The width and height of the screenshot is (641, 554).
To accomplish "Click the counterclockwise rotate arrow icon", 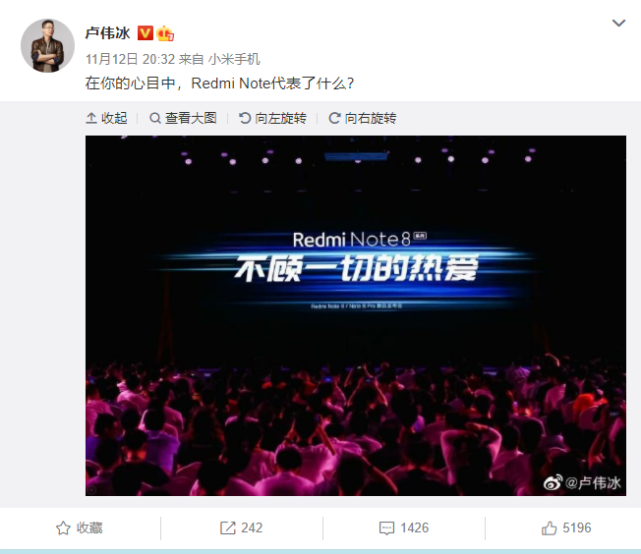I will [x=244, y=118].
